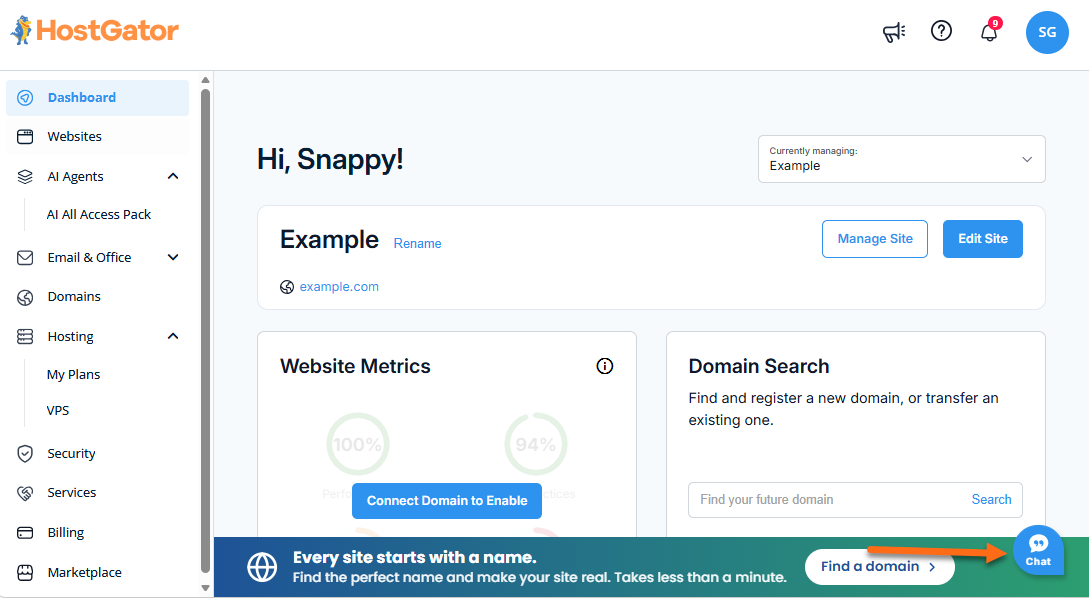Click the globe icon in domain banner

coord(263,567)
